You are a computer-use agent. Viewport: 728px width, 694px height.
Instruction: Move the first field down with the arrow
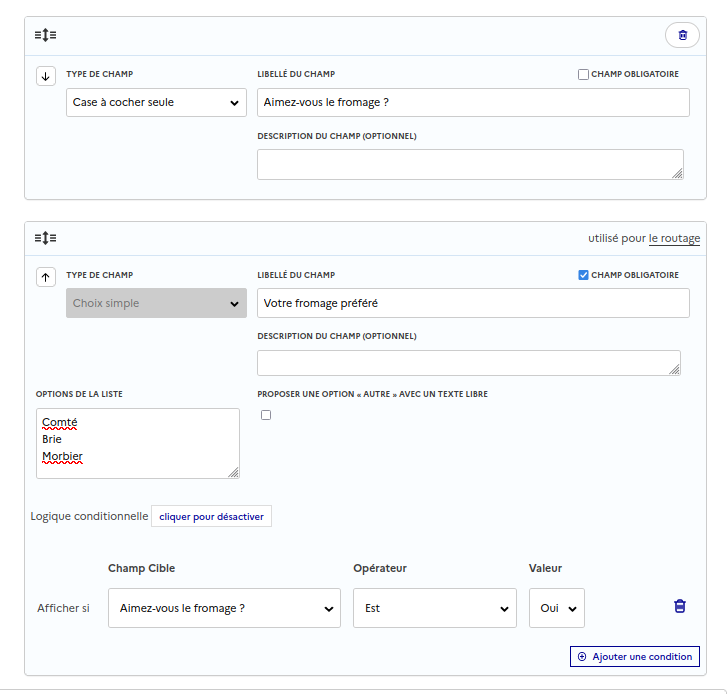46,77
